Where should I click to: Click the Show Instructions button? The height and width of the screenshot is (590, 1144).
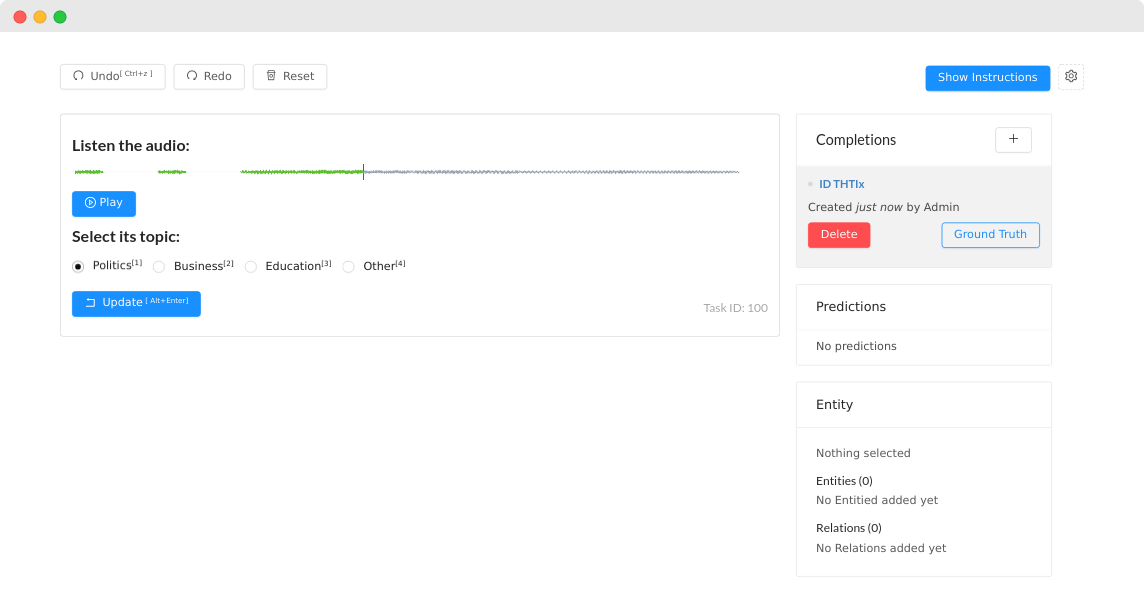point(987,78)
